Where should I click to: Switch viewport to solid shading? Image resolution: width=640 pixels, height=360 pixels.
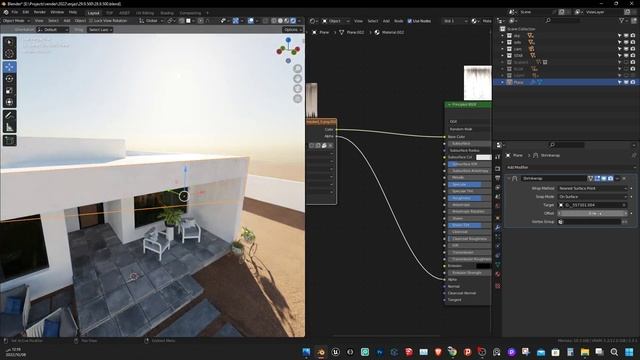click(x=280, y=21)
